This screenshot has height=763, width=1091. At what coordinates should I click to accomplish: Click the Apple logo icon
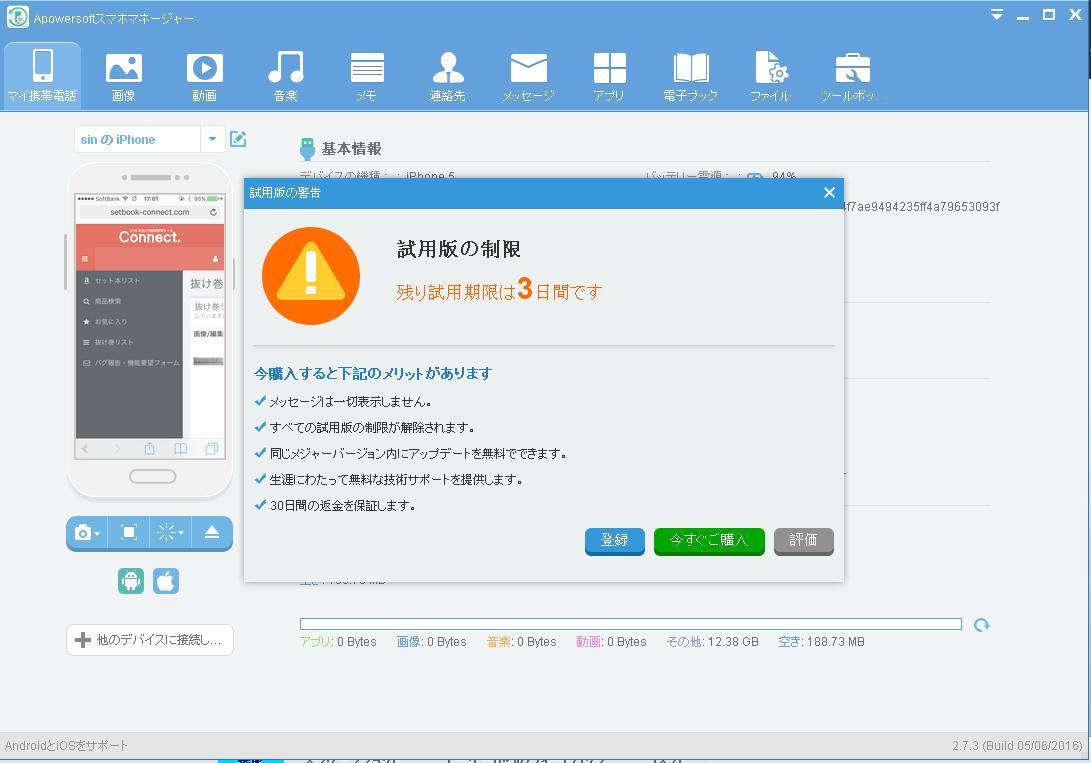[x=166, y=581]
